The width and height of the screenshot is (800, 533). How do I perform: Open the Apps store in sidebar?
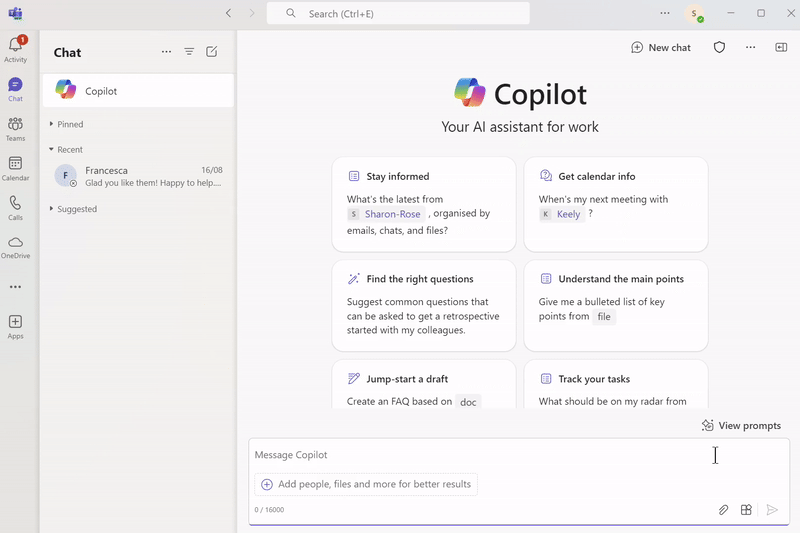(x=15, y=327)
